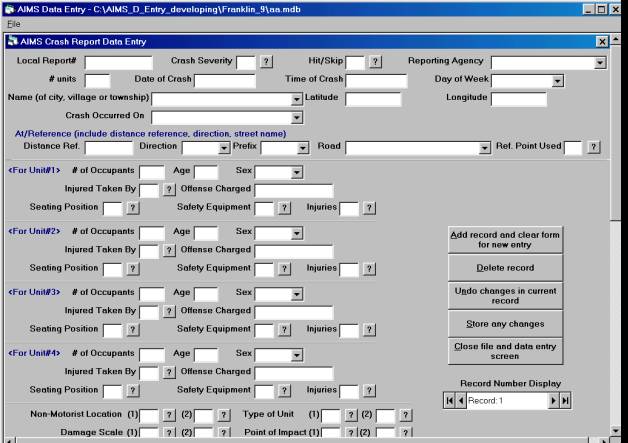Click the Latitude input field

(x=373, y=99)
